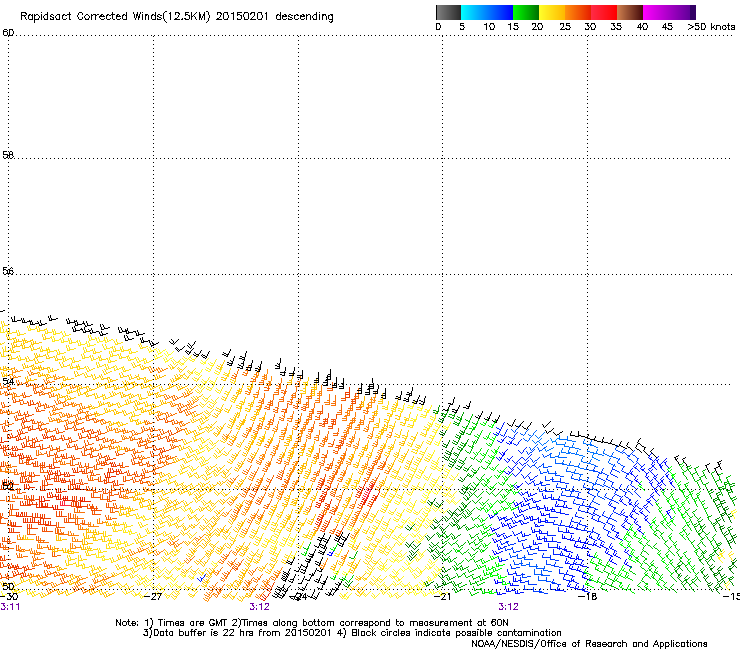Viewport: 740px width, 650px height.
Task: Click the purple '3:12' time label near -24
Action: click(260, 607)
